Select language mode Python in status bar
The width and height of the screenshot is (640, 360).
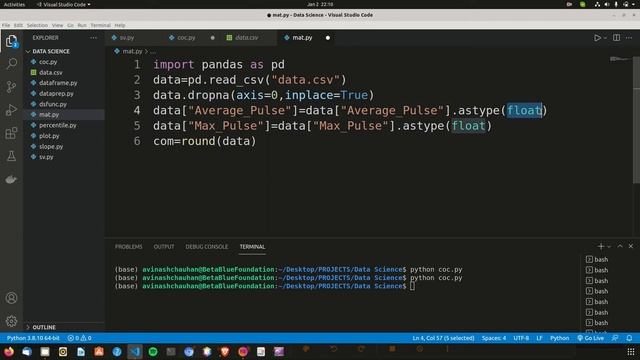point(559,338)
